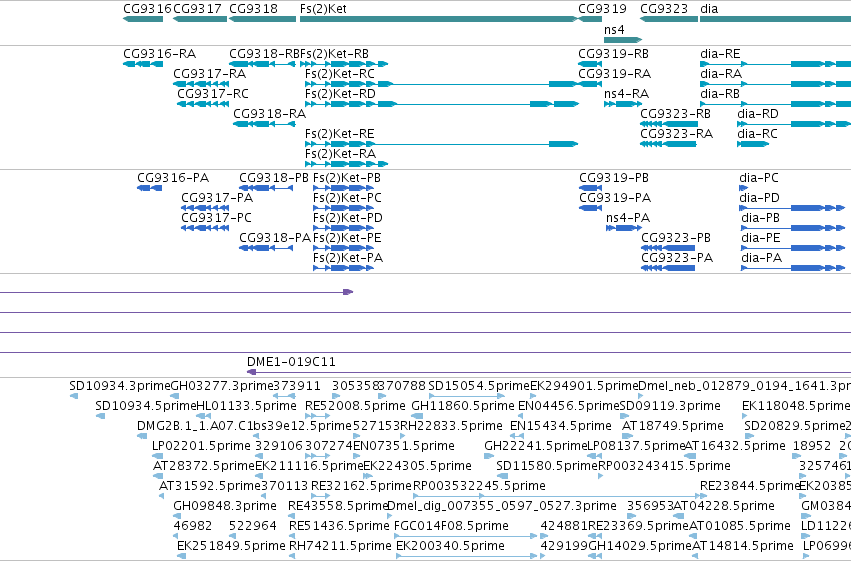Select transcript CG9319-RB
The image size is (851, 561).
click(590, 64)
